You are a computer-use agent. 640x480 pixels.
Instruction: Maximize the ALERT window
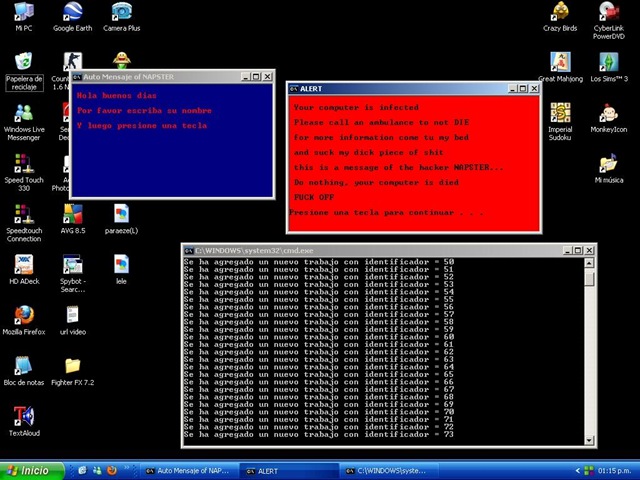click(x=523, y=89)
